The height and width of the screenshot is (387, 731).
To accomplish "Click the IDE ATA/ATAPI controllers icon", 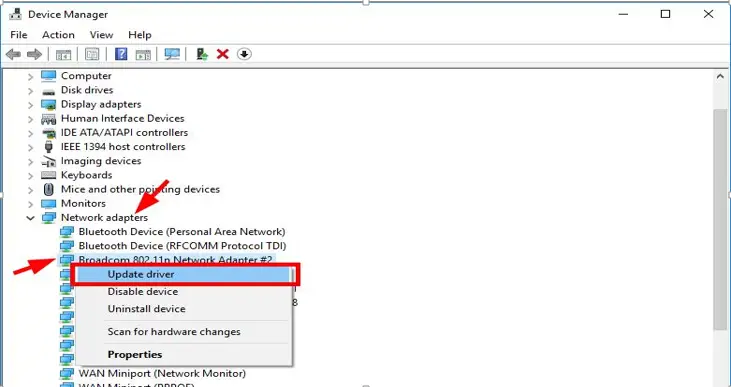I will pos(48,133).
